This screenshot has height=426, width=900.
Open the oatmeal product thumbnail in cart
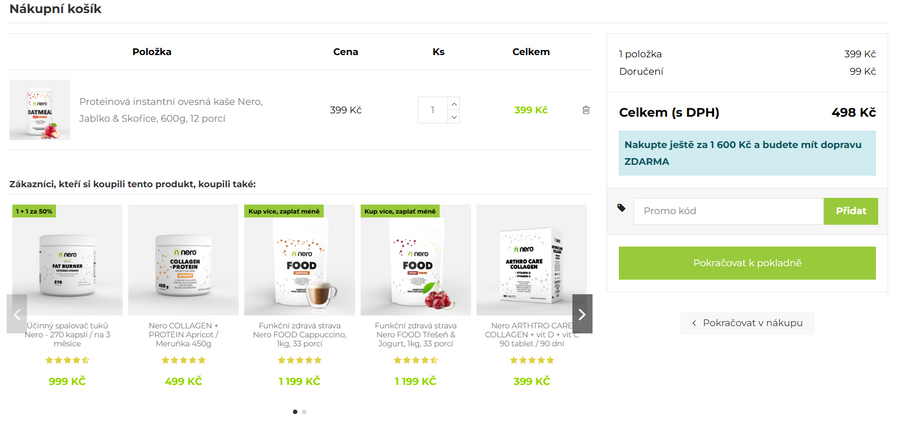click(x=40, y=110)
